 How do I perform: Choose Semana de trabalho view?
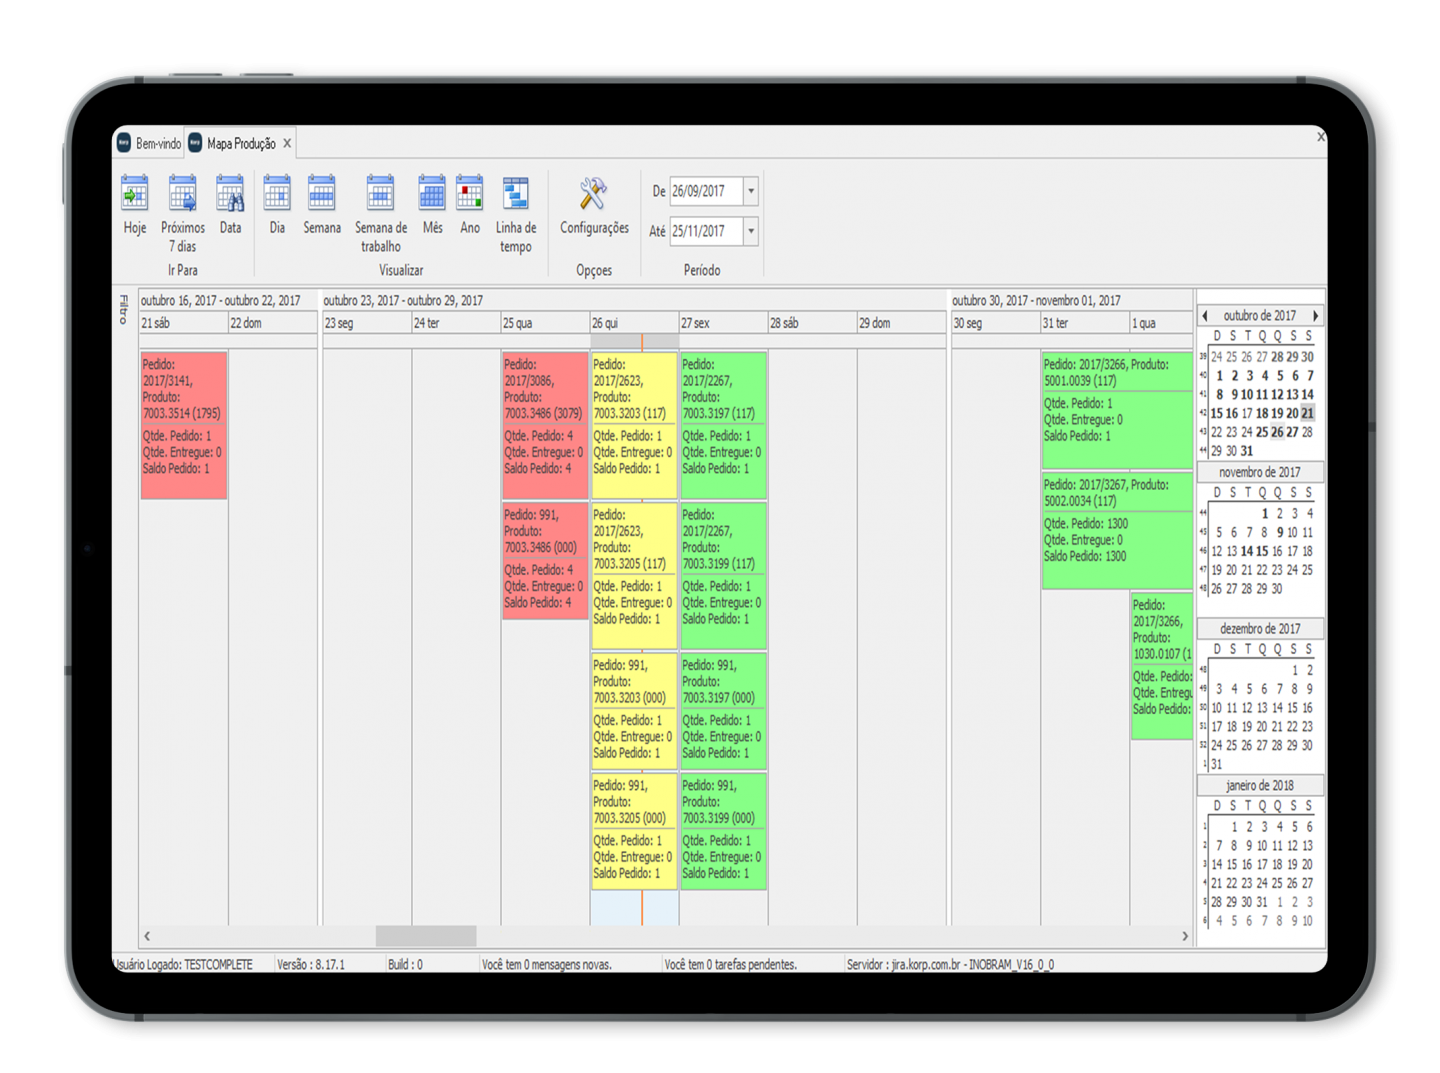coord(381,214)
